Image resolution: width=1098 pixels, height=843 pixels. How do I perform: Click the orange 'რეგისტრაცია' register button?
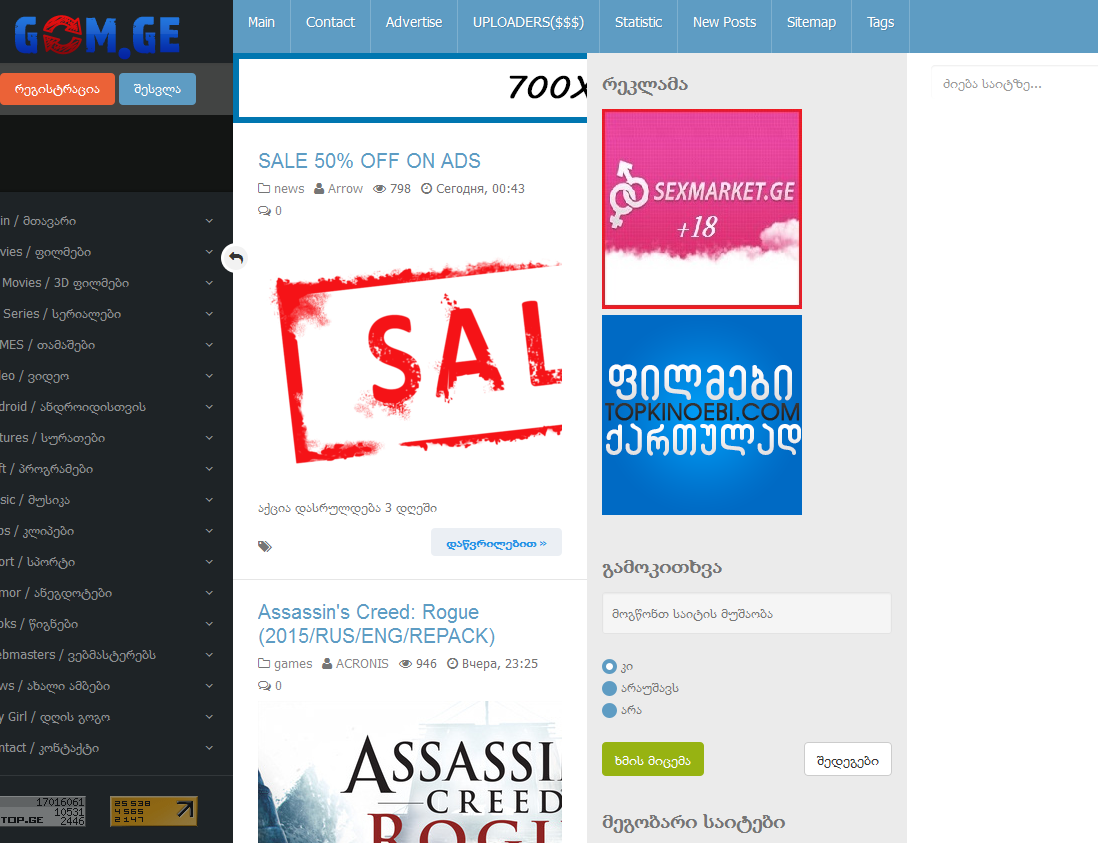tap(57, 89)
